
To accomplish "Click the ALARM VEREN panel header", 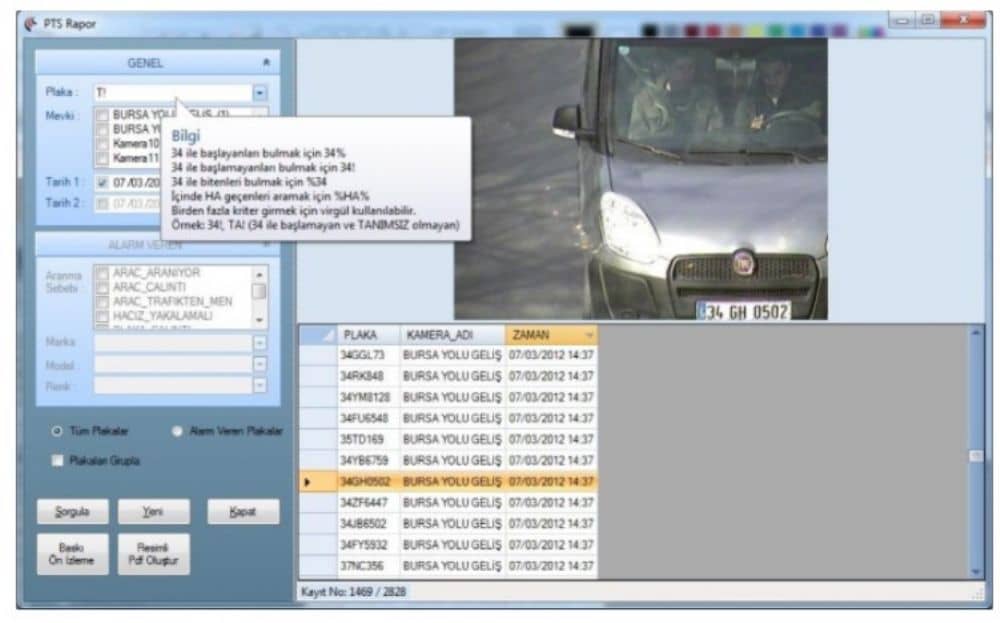I will click(x=157, y=244).
